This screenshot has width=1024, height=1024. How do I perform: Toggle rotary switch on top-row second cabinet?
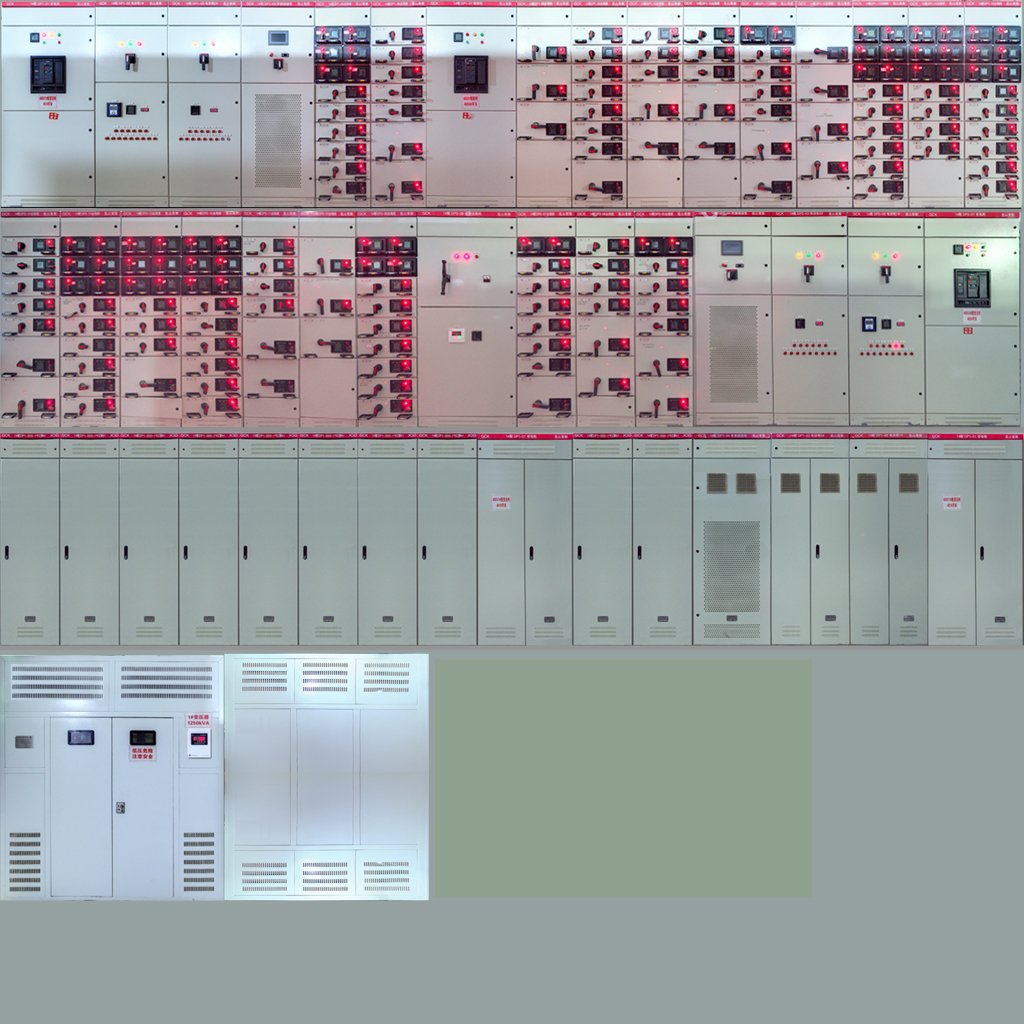[x=131, y=61]
